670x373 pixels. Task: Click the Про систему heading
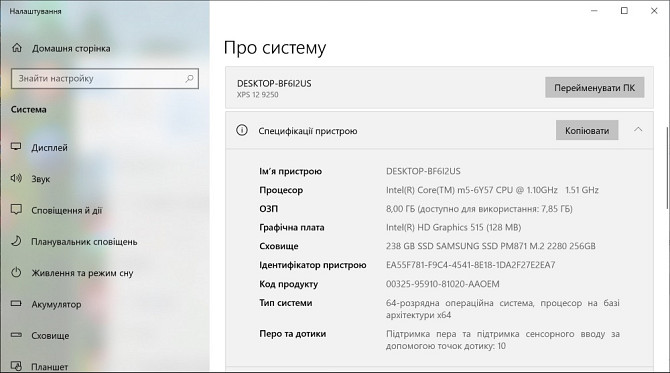click(275, 47)
